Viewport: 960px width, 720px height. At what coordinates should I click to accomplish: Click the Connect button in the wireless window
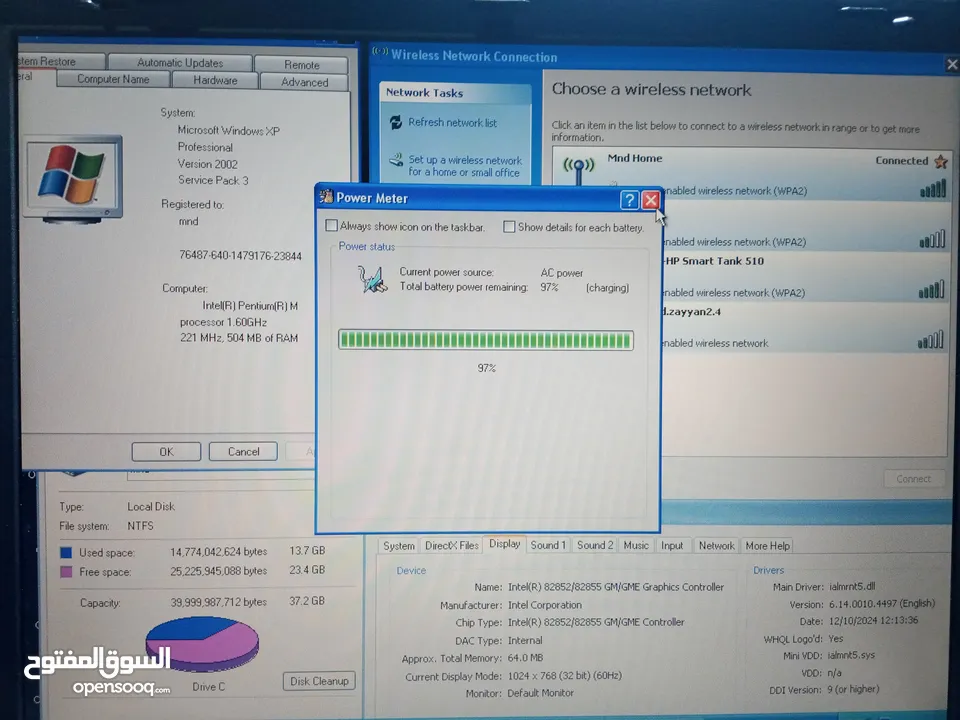click(913, 479)
